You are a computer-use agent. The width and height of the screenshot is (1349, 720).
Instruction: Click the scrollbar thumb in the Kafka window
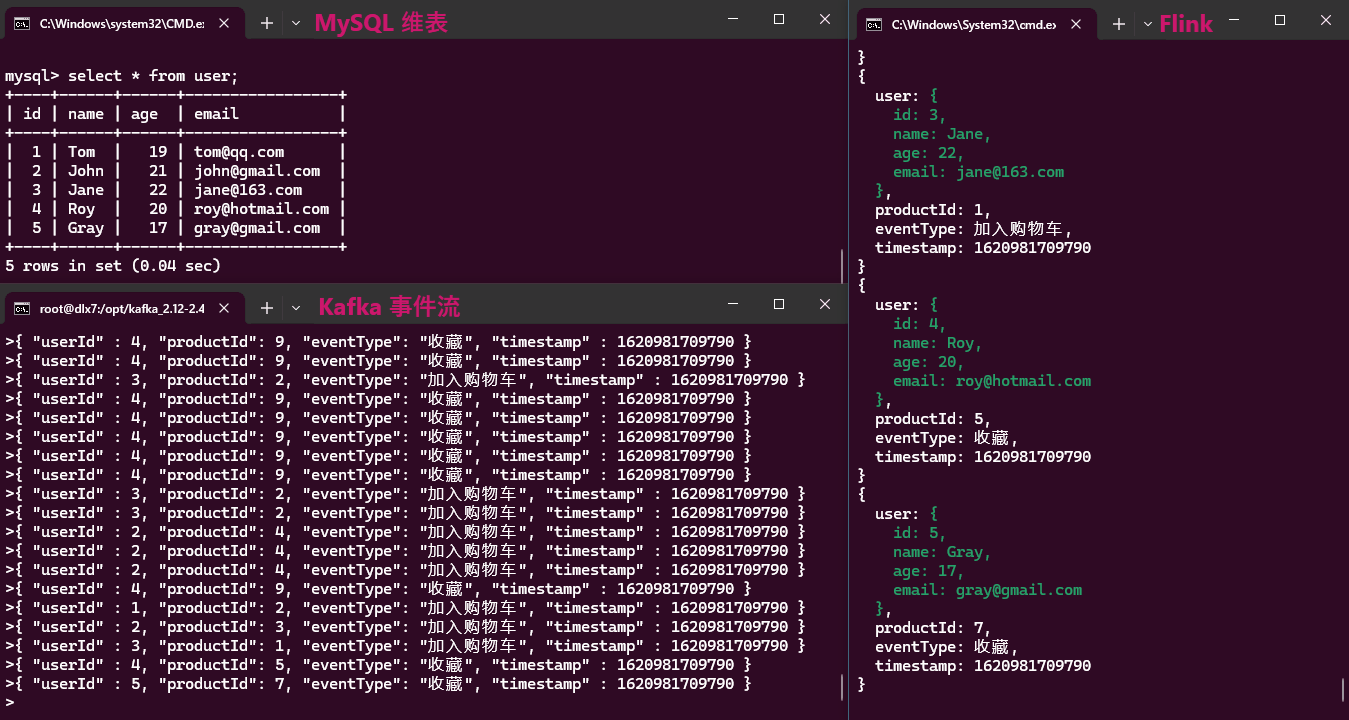click(843, 687)
